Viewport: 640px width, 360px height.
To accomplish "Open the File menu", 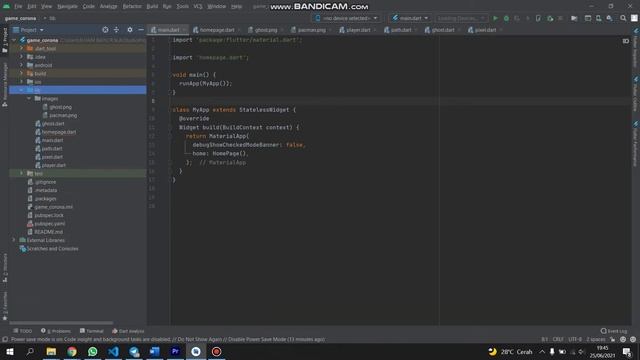I will pos(18,6).
